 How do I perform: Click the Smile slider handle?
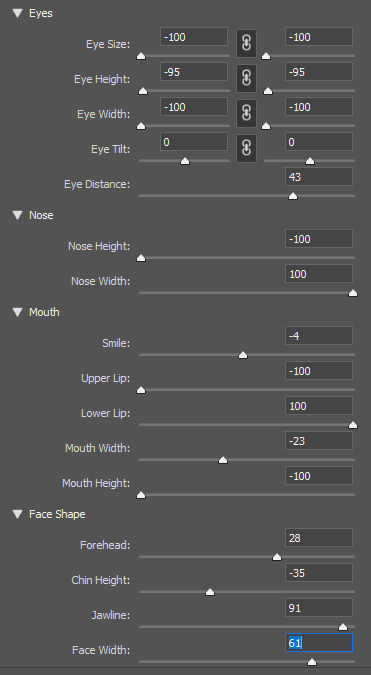pos(243,355)
